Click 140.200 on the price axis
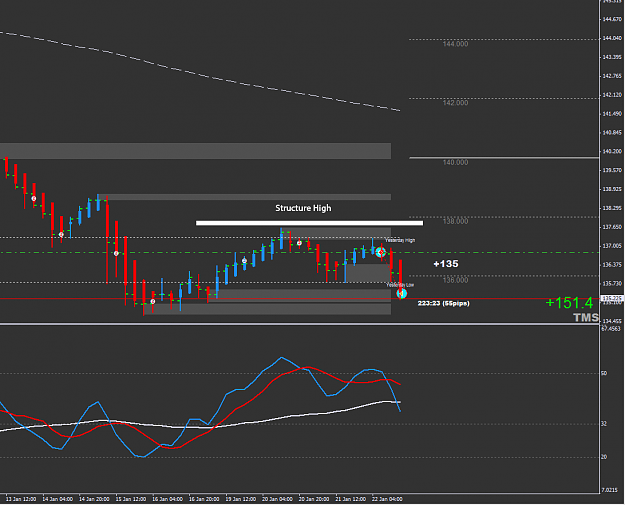The height and width of the screenshot is (505, 625). coord(612,151)
